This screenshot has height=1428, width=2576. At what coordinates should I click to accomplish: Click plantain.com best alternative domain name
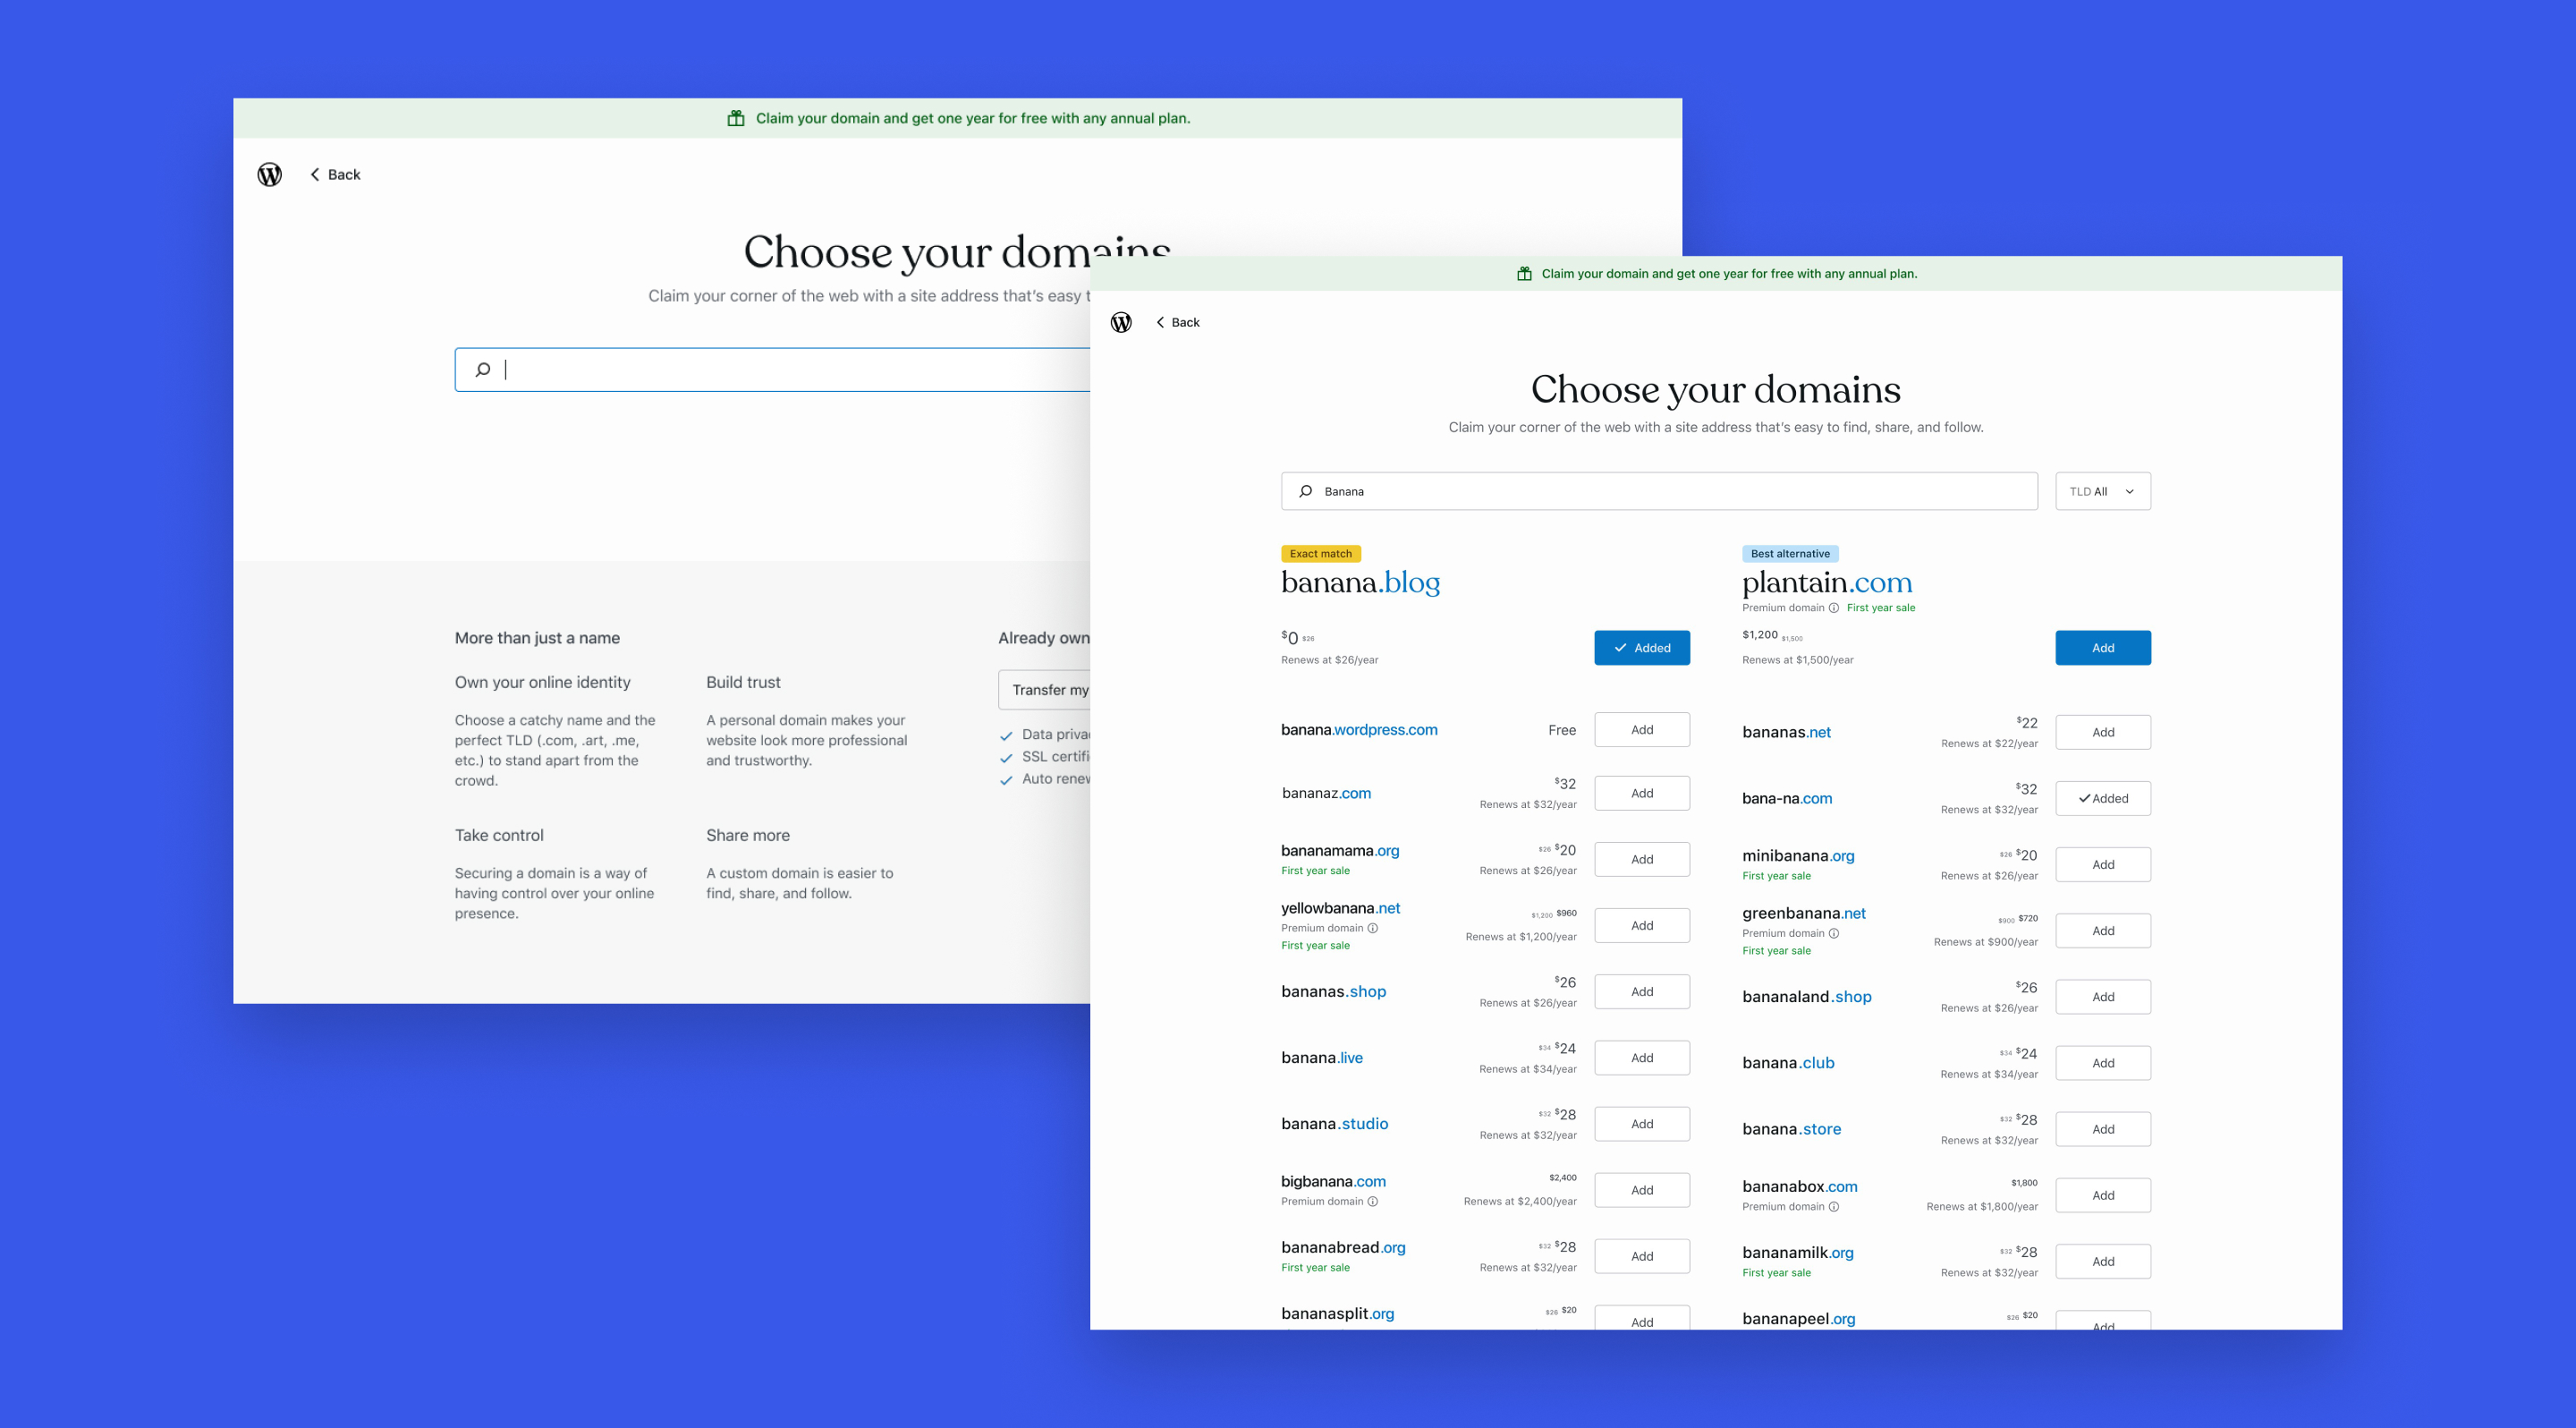(x=1826, y=582)
